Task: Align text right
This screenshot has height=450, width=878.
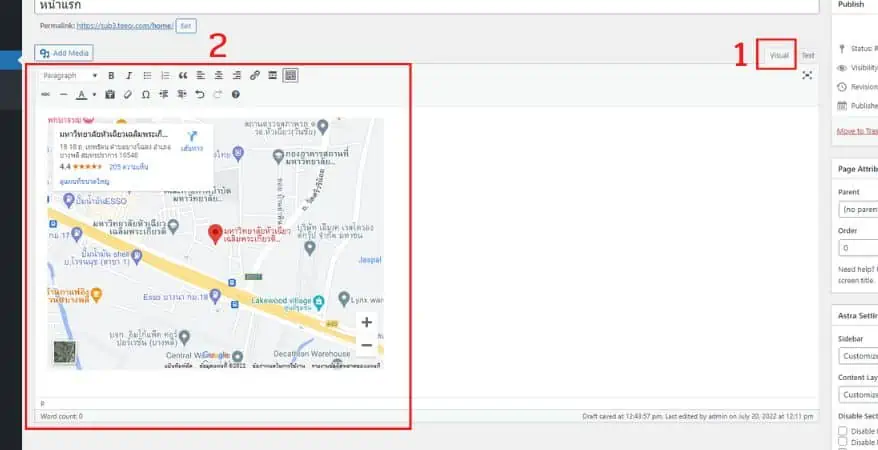Action: [x=237, y=76]
